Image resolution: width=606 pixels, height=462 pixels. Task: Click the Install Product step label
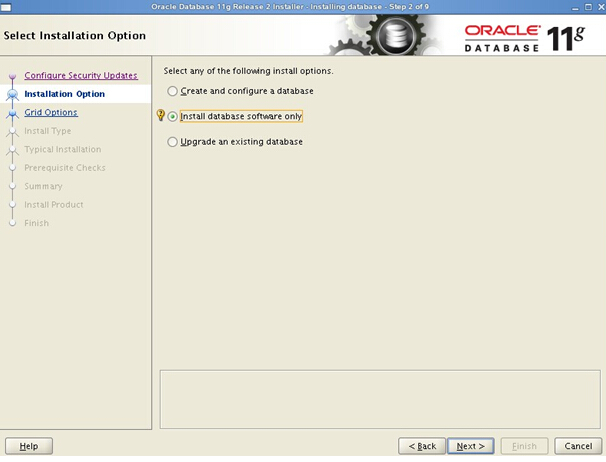54,205
